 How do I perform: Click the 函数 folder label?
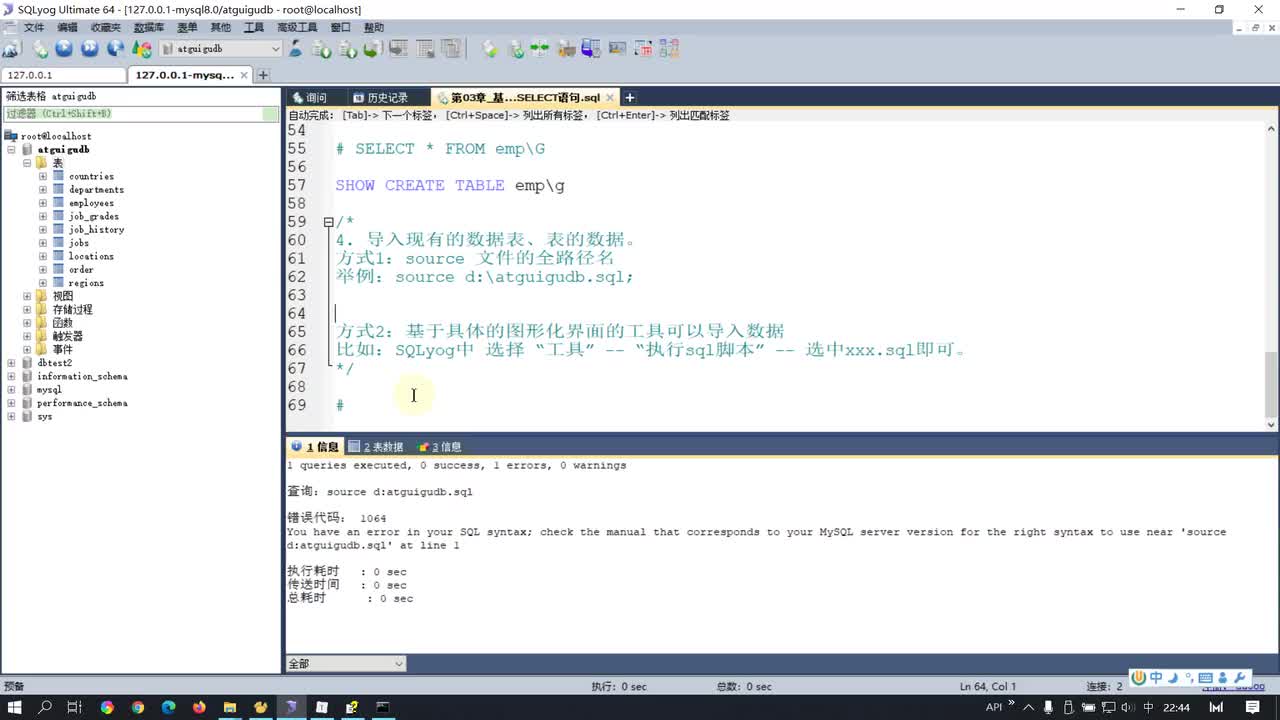pos(62,323)
